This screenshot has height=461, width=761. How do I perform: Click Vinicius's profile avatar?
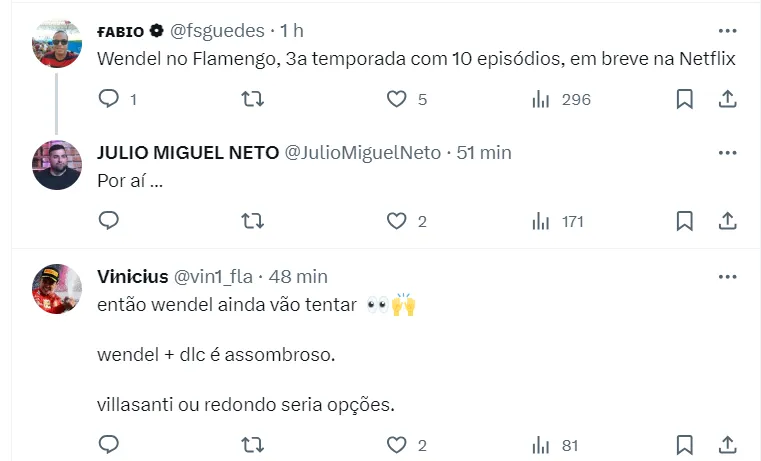tap(57, 288)
